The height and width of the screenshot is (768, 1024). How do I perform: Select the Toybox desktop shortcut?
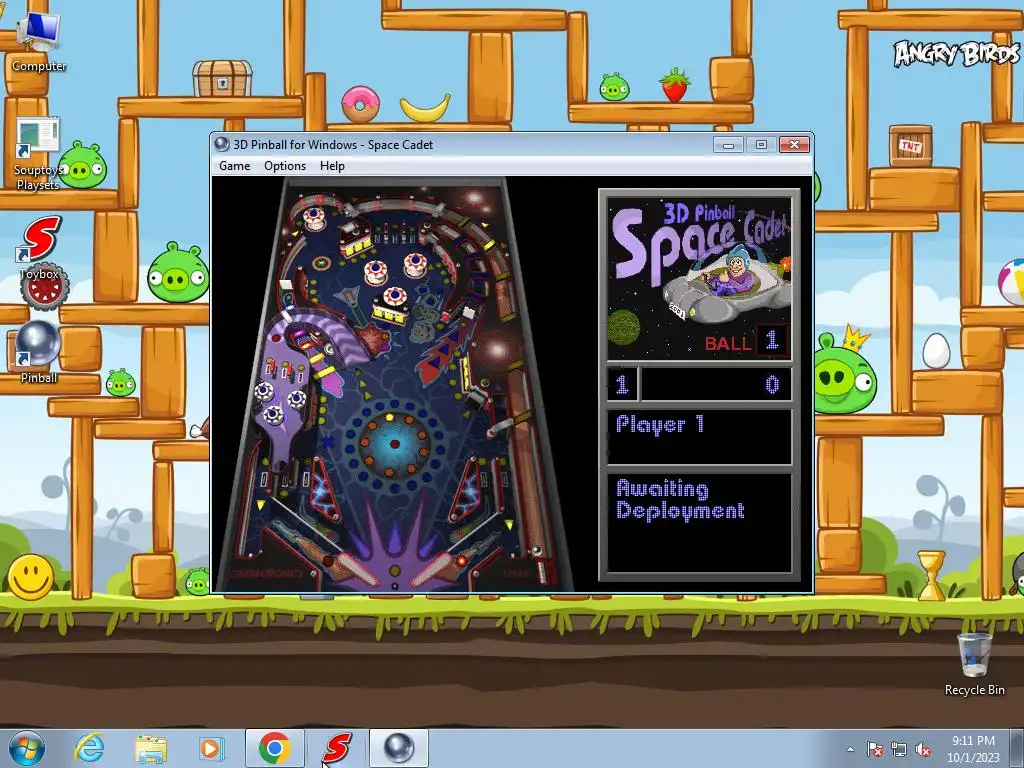(39, 248)
